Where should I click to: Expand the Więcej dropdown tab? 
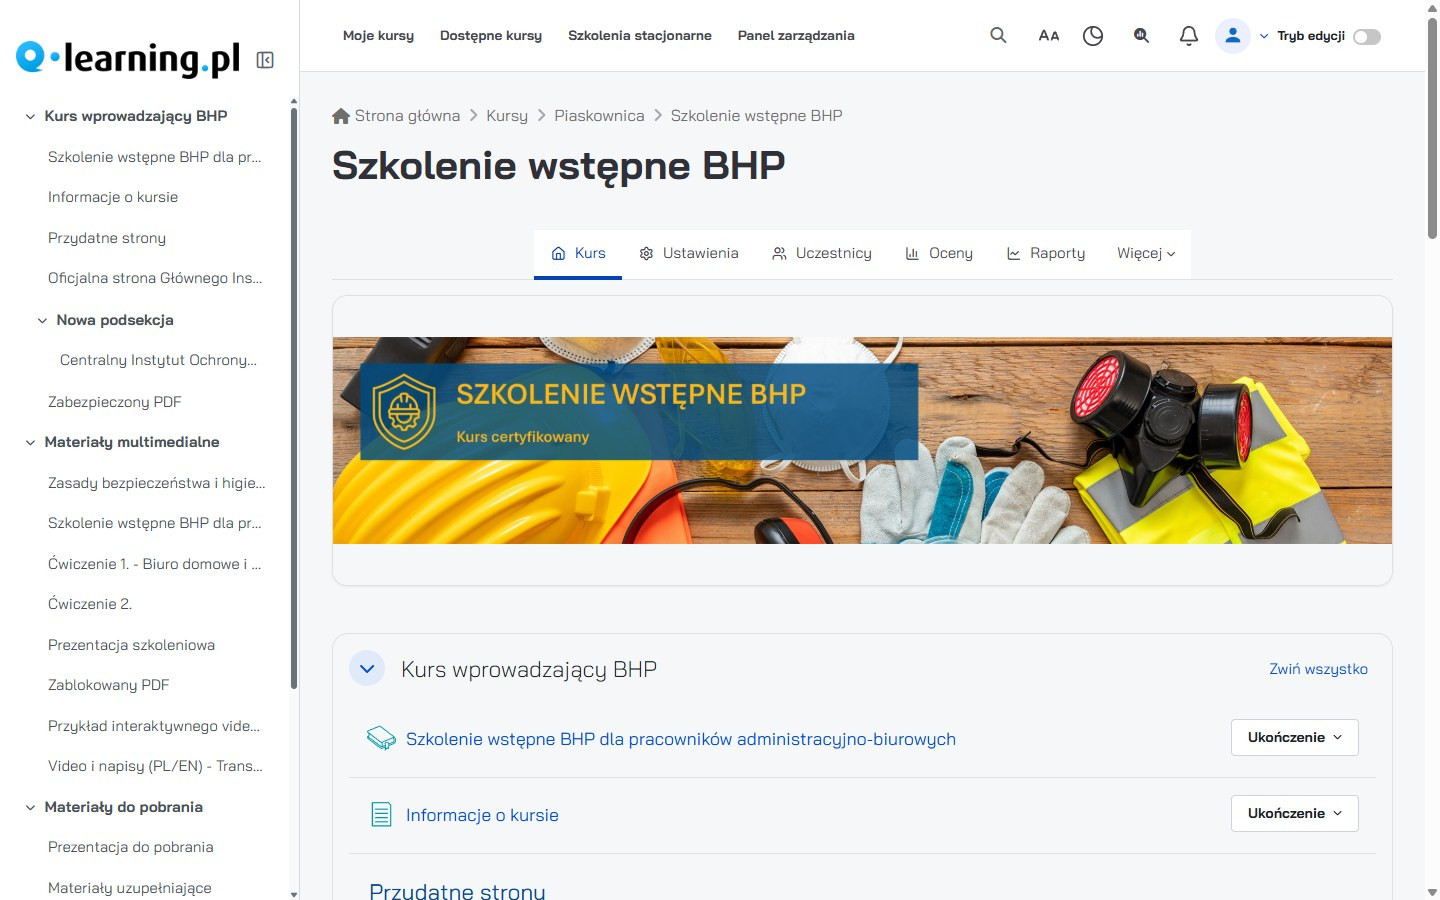pyautogui.click(x=1146, y=254)
